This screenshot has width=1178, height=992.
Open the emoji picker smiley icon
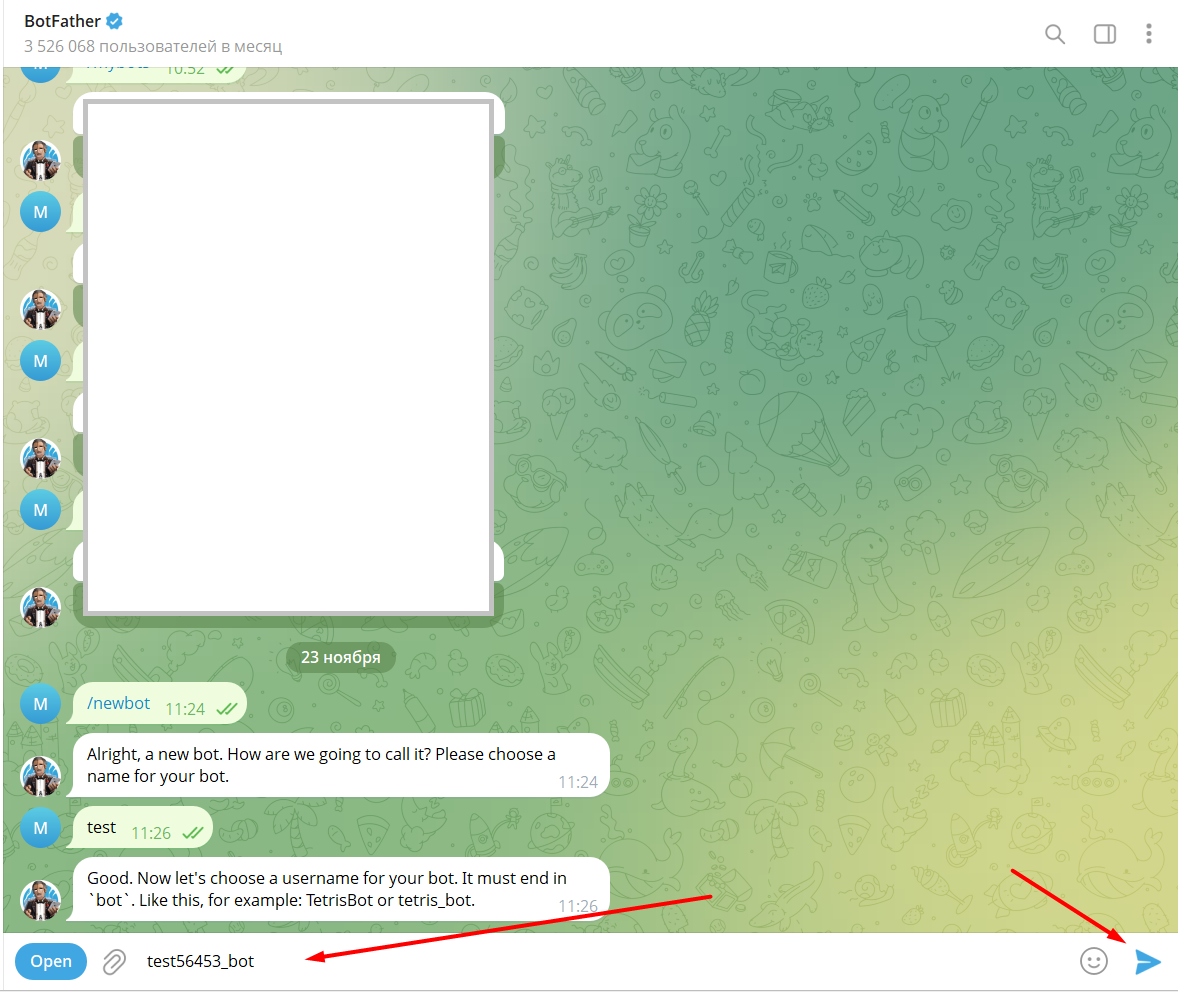[x=1094, y=961]
